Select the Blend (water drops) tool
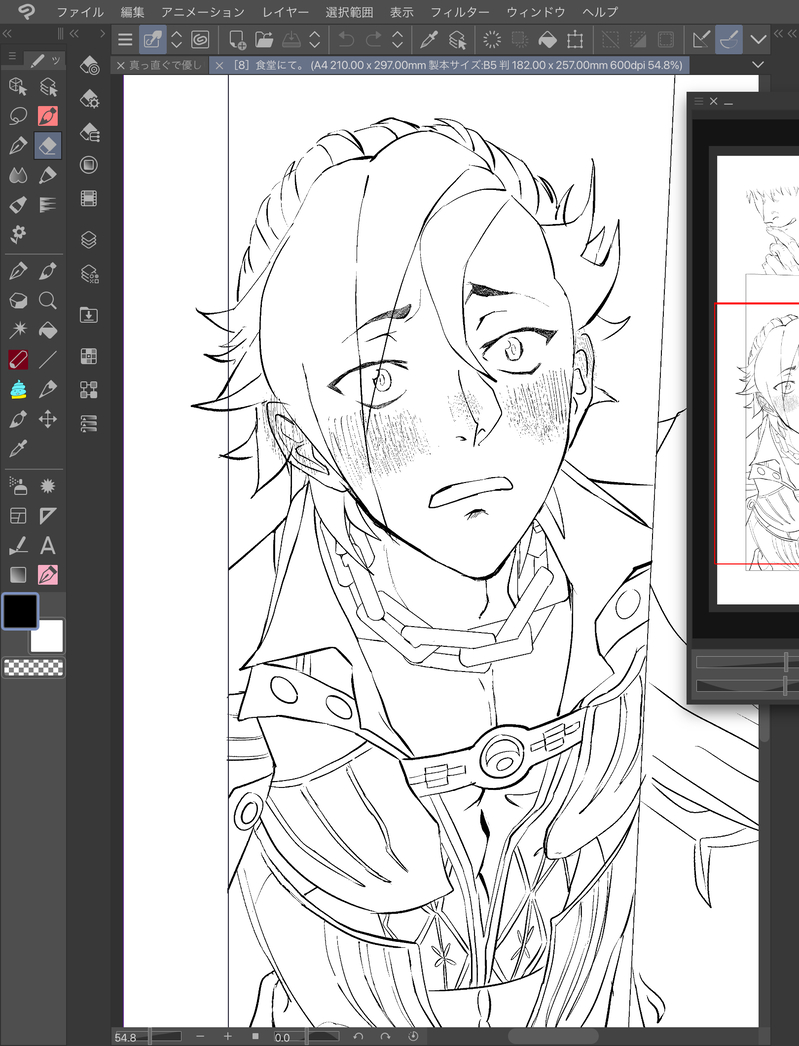 click(x=18, y=175)
